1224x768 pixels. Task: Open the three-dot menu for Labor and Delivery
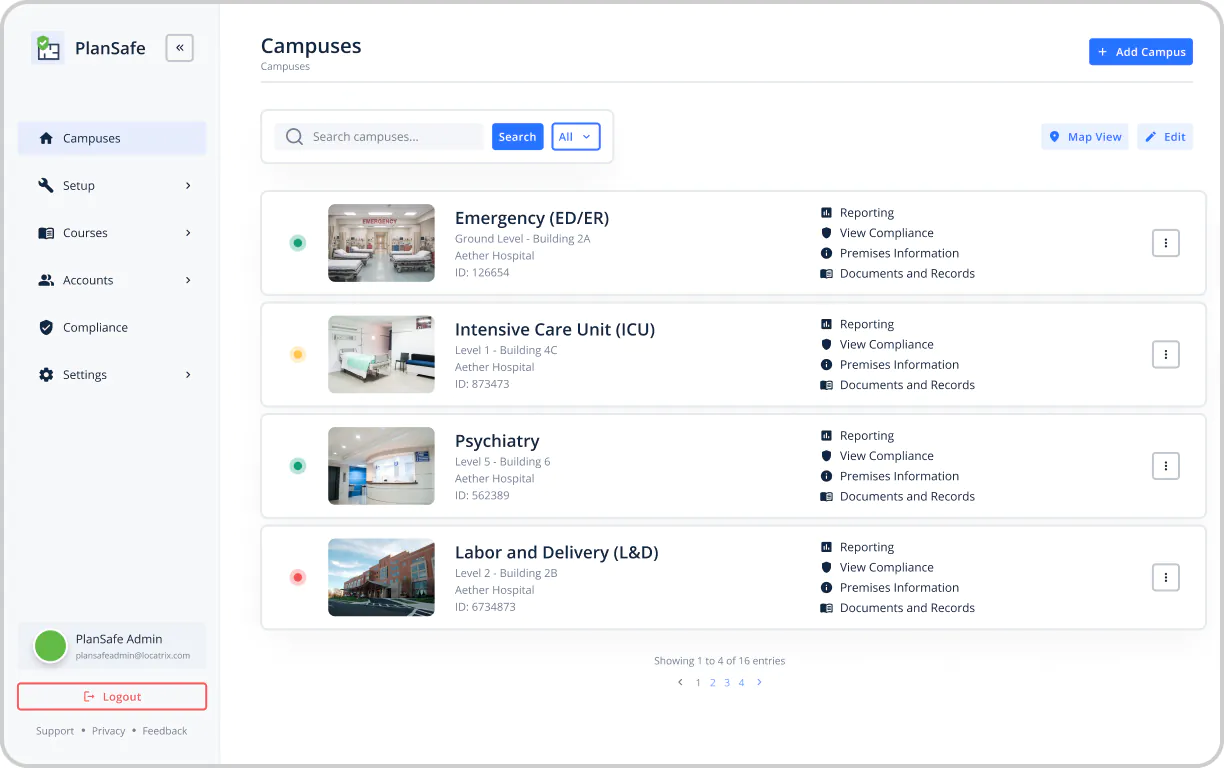(x=1165, y=577)
